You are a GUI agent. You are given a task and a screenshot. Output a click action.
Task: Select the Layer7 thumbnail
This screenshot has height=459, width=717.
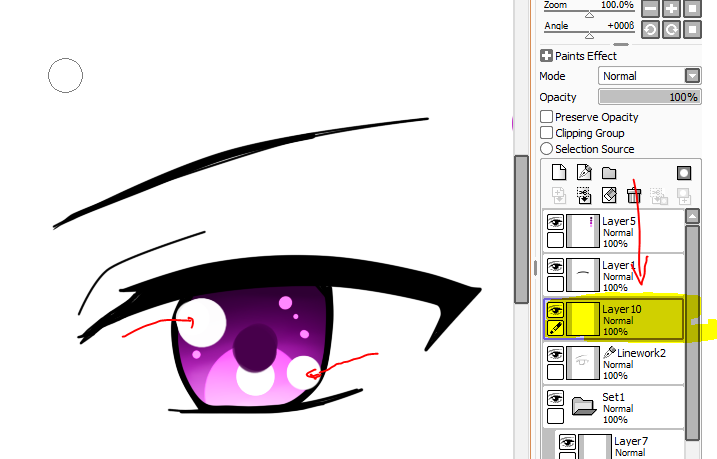point(595,447)
